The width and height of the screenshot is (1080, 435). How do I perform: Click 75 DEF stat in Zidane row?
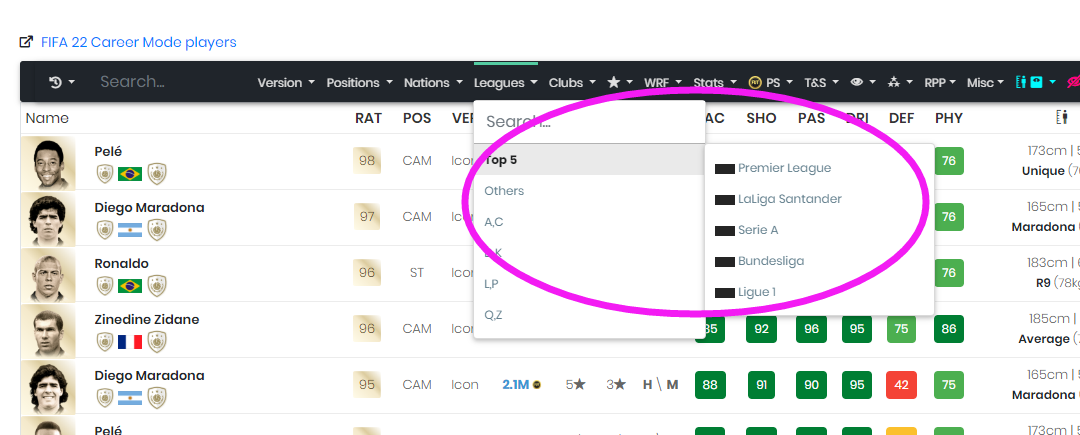click(x=901, y=329)
